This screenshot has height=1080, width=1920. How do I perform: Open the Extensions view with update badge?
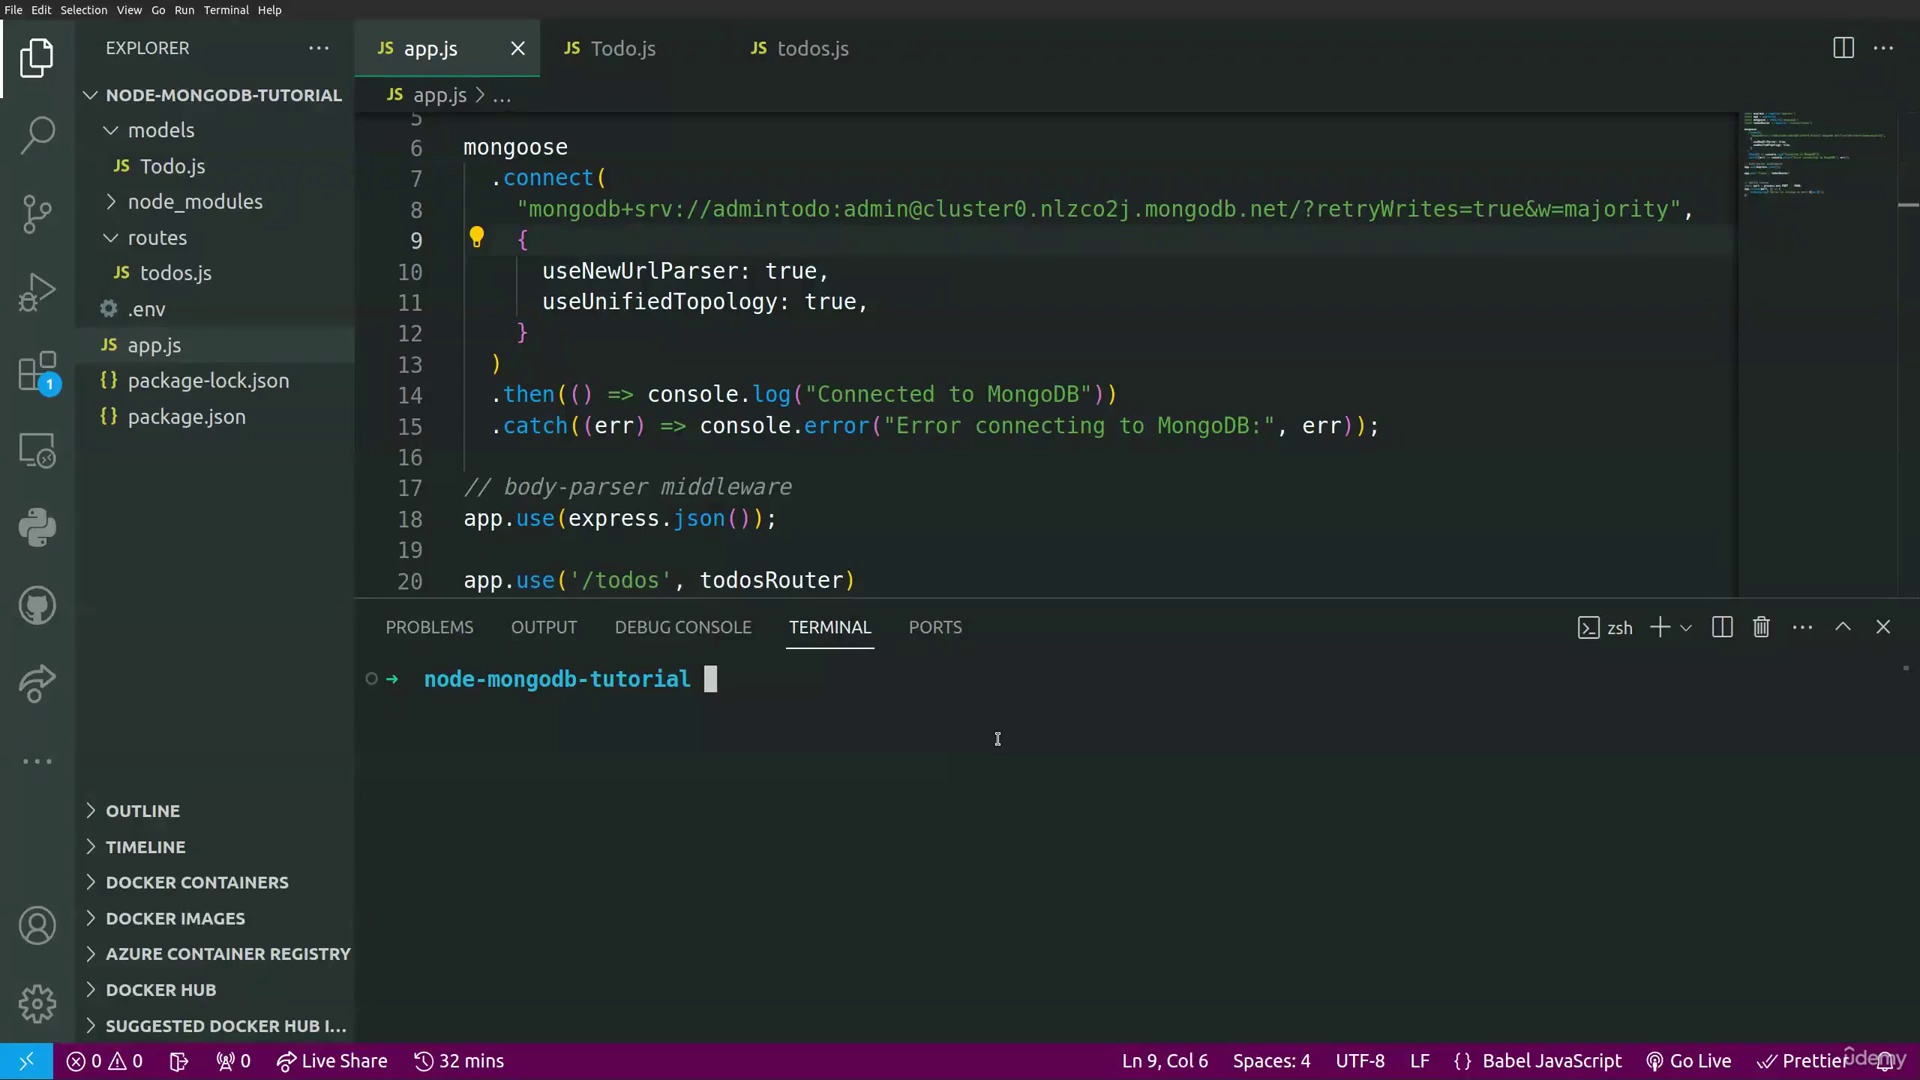pos(37,372)
